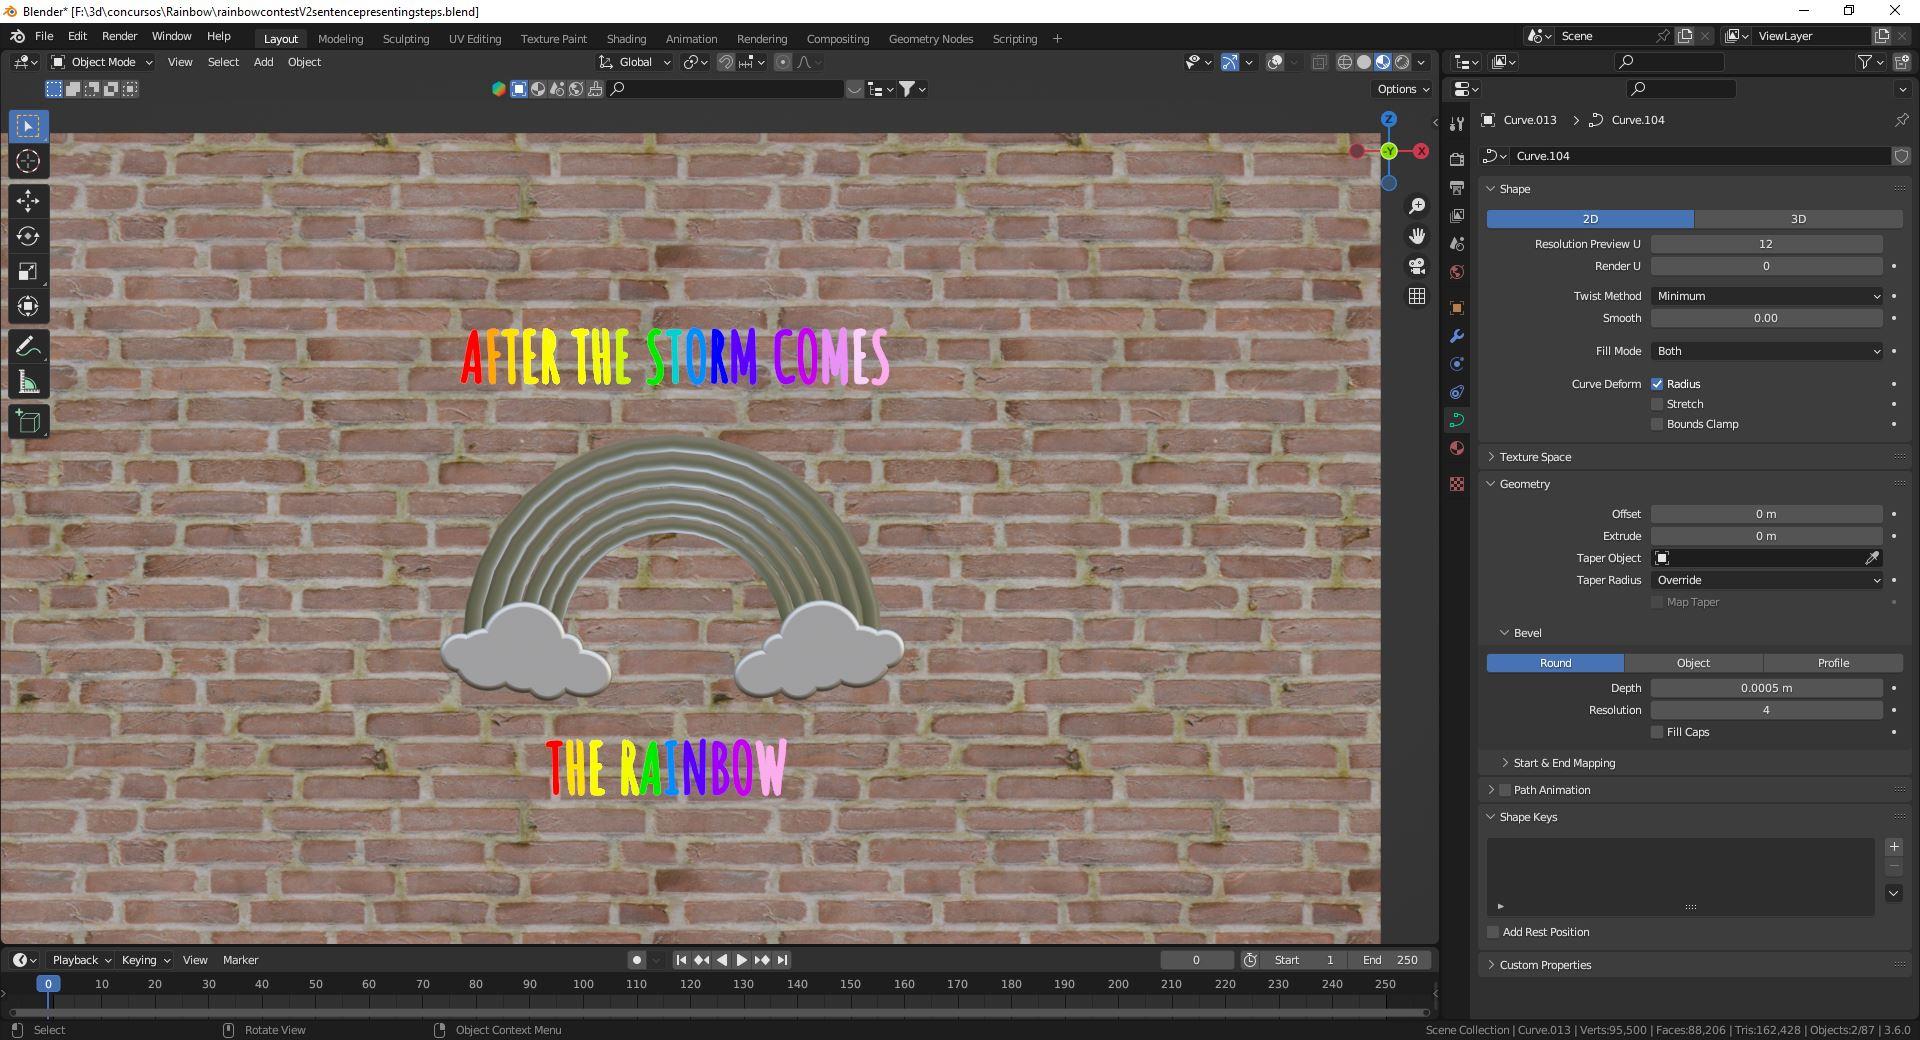This screenshot has width=1920, height=1040.
Task: Open the orange Object properties tab
Action: 1457,308
